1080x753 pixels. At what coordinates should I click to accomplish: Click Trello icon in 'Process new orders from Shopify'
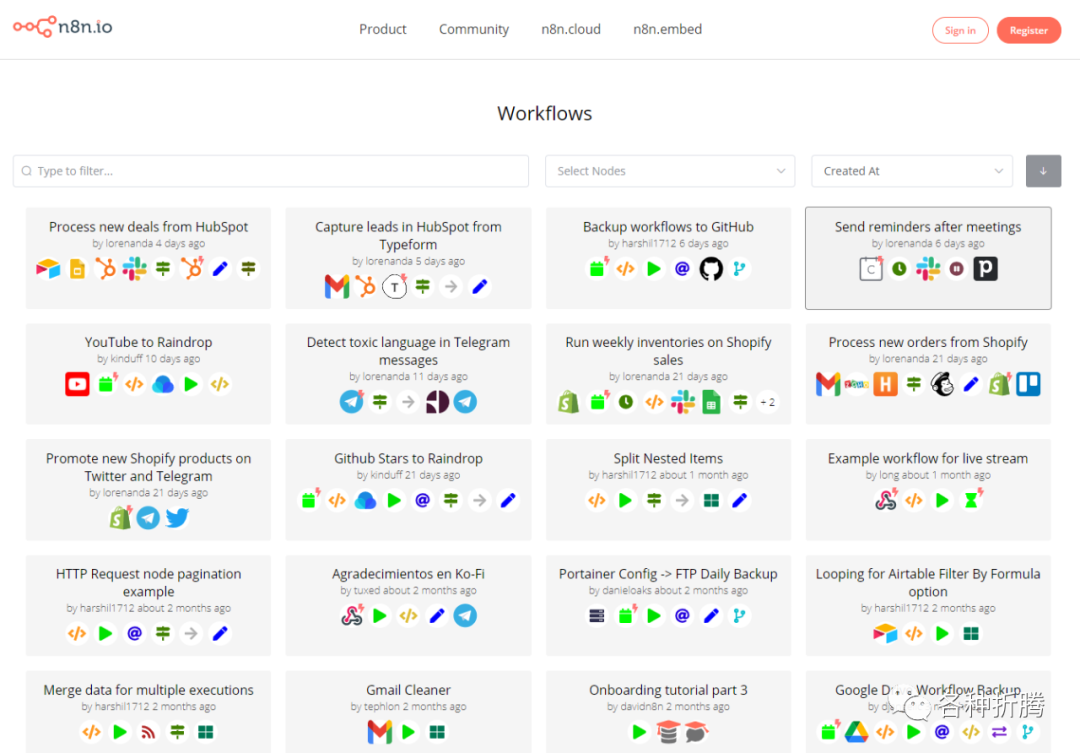tap(1028, 384)
